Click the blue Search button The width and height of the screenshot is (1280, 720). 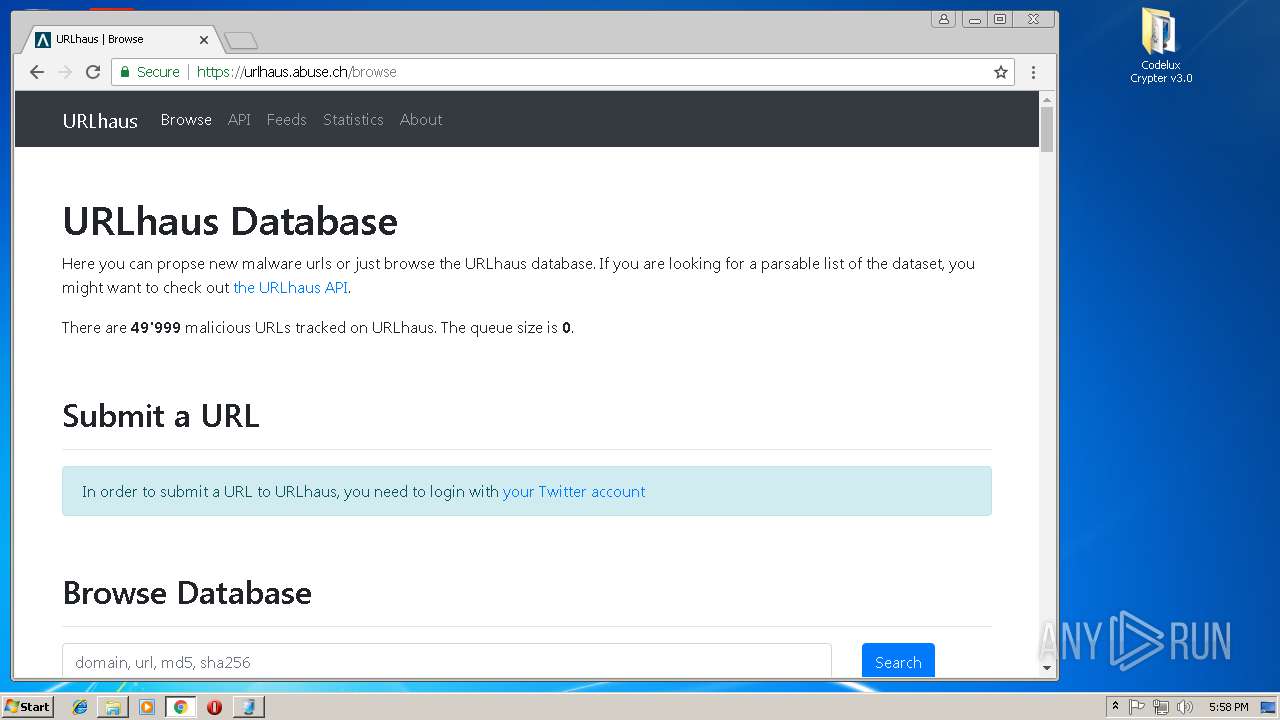pos(898,661)
